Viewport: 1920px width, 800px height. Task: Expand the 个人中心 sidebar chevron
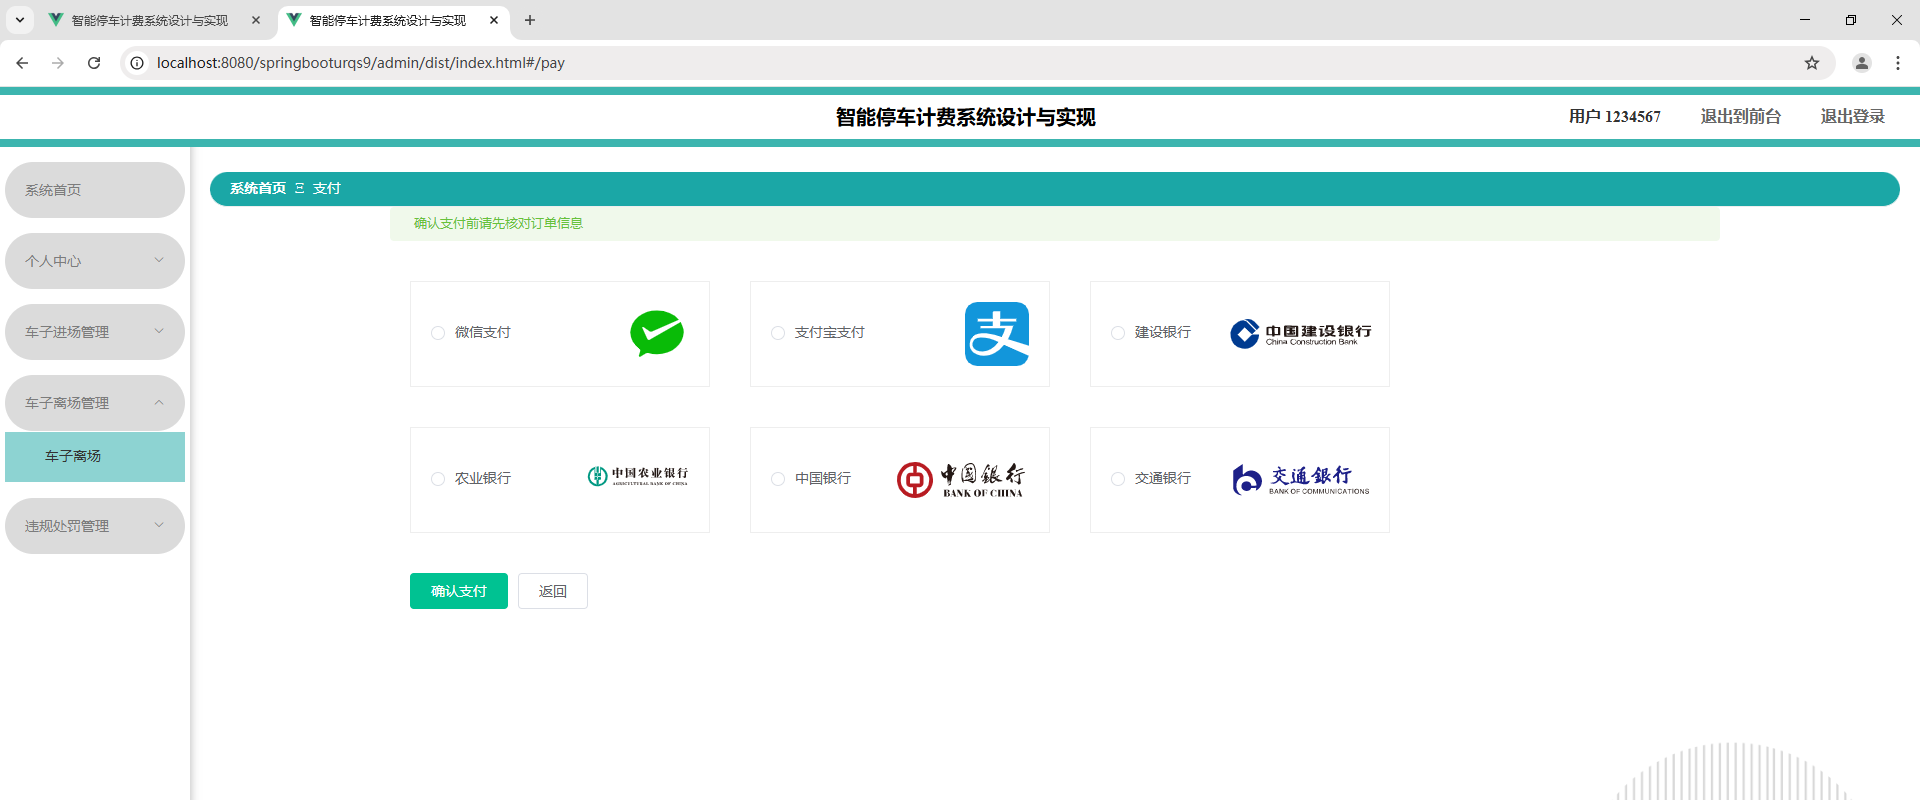(x=159, y=260)
